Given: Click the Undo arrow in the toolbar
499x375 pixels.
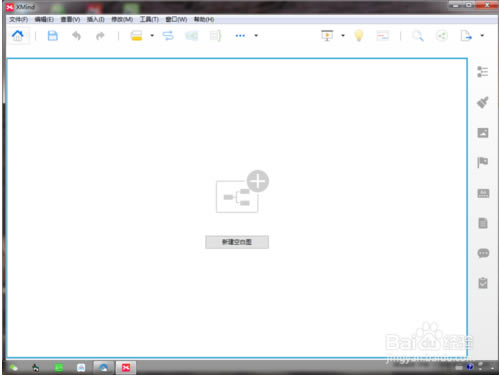Looking at the screenshot, I should pos(77,36).
